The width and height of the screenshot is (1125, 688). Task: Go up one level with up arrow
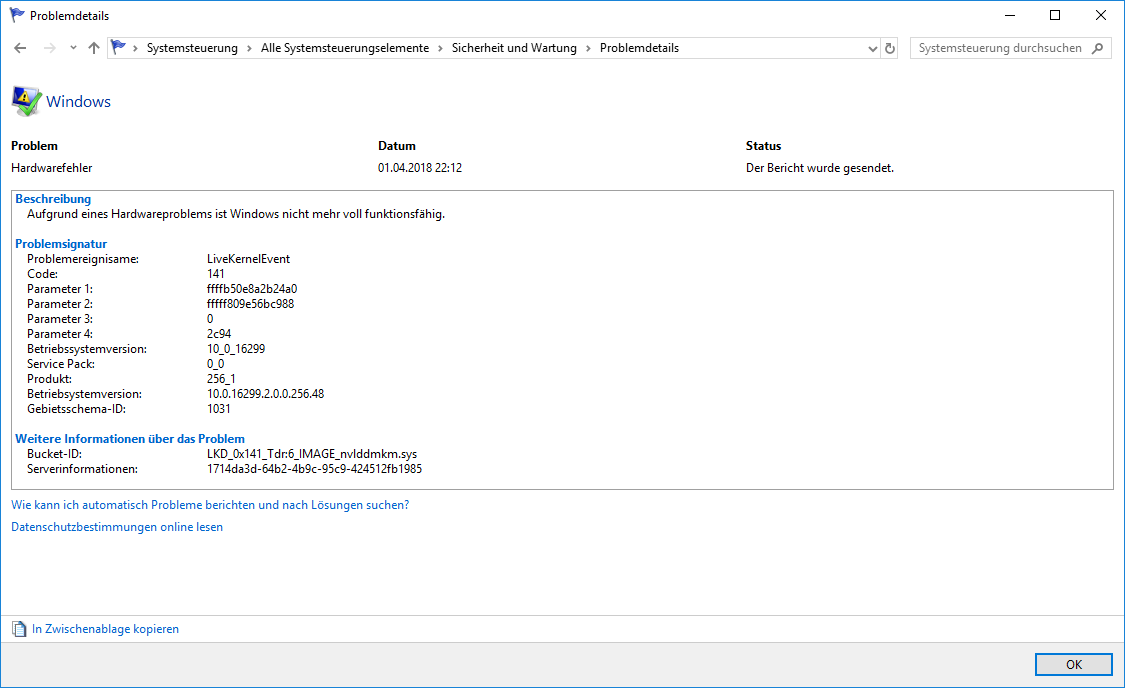pos(94,48)
